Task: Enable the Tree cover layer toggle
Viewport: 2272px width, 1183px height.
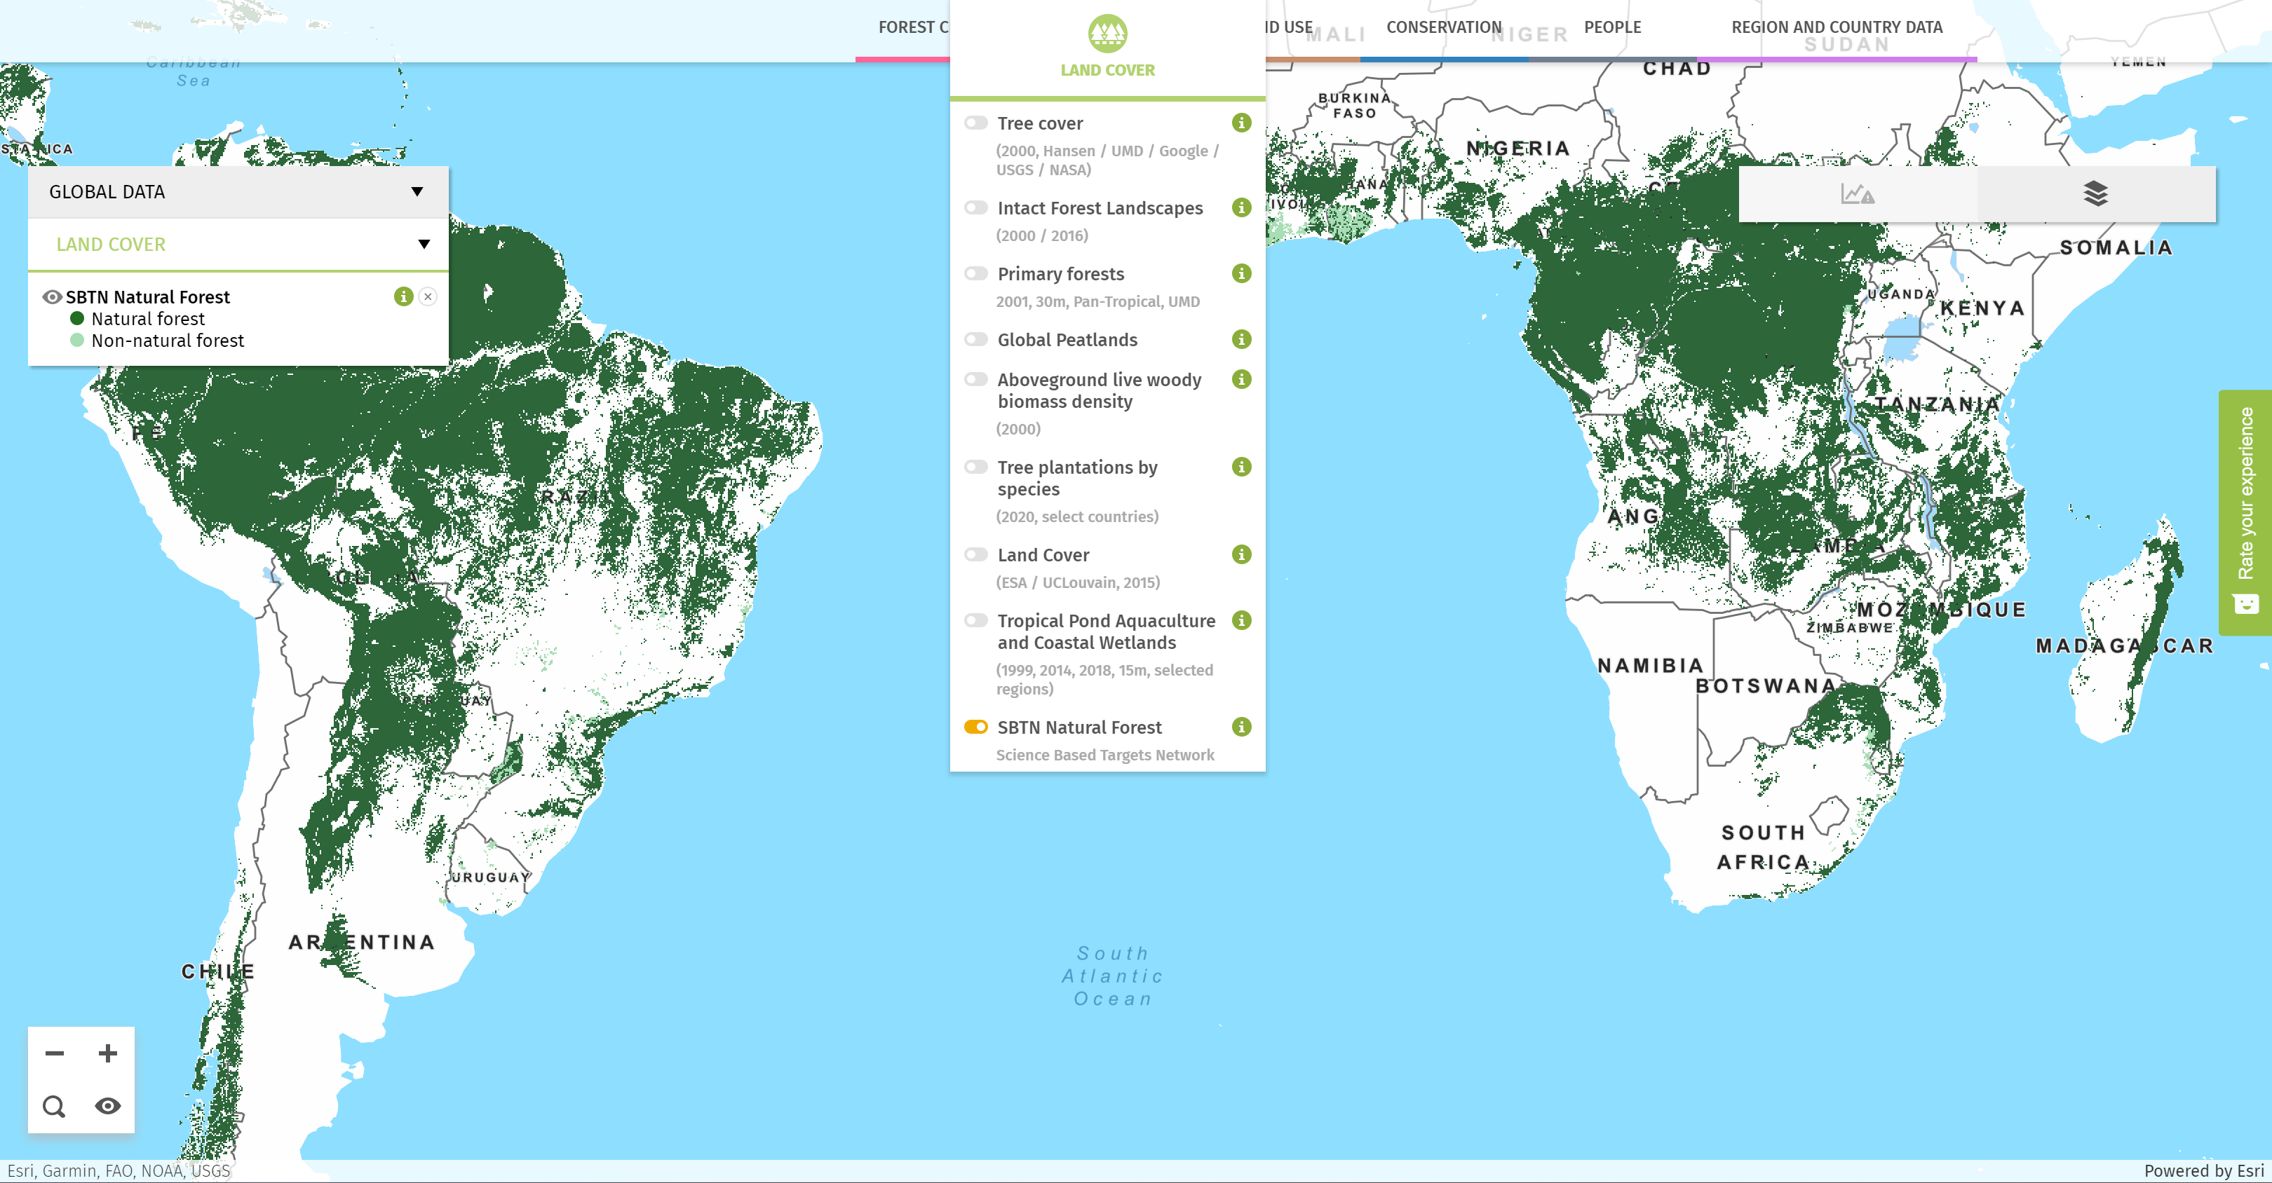Action: [x=975, y=122]
